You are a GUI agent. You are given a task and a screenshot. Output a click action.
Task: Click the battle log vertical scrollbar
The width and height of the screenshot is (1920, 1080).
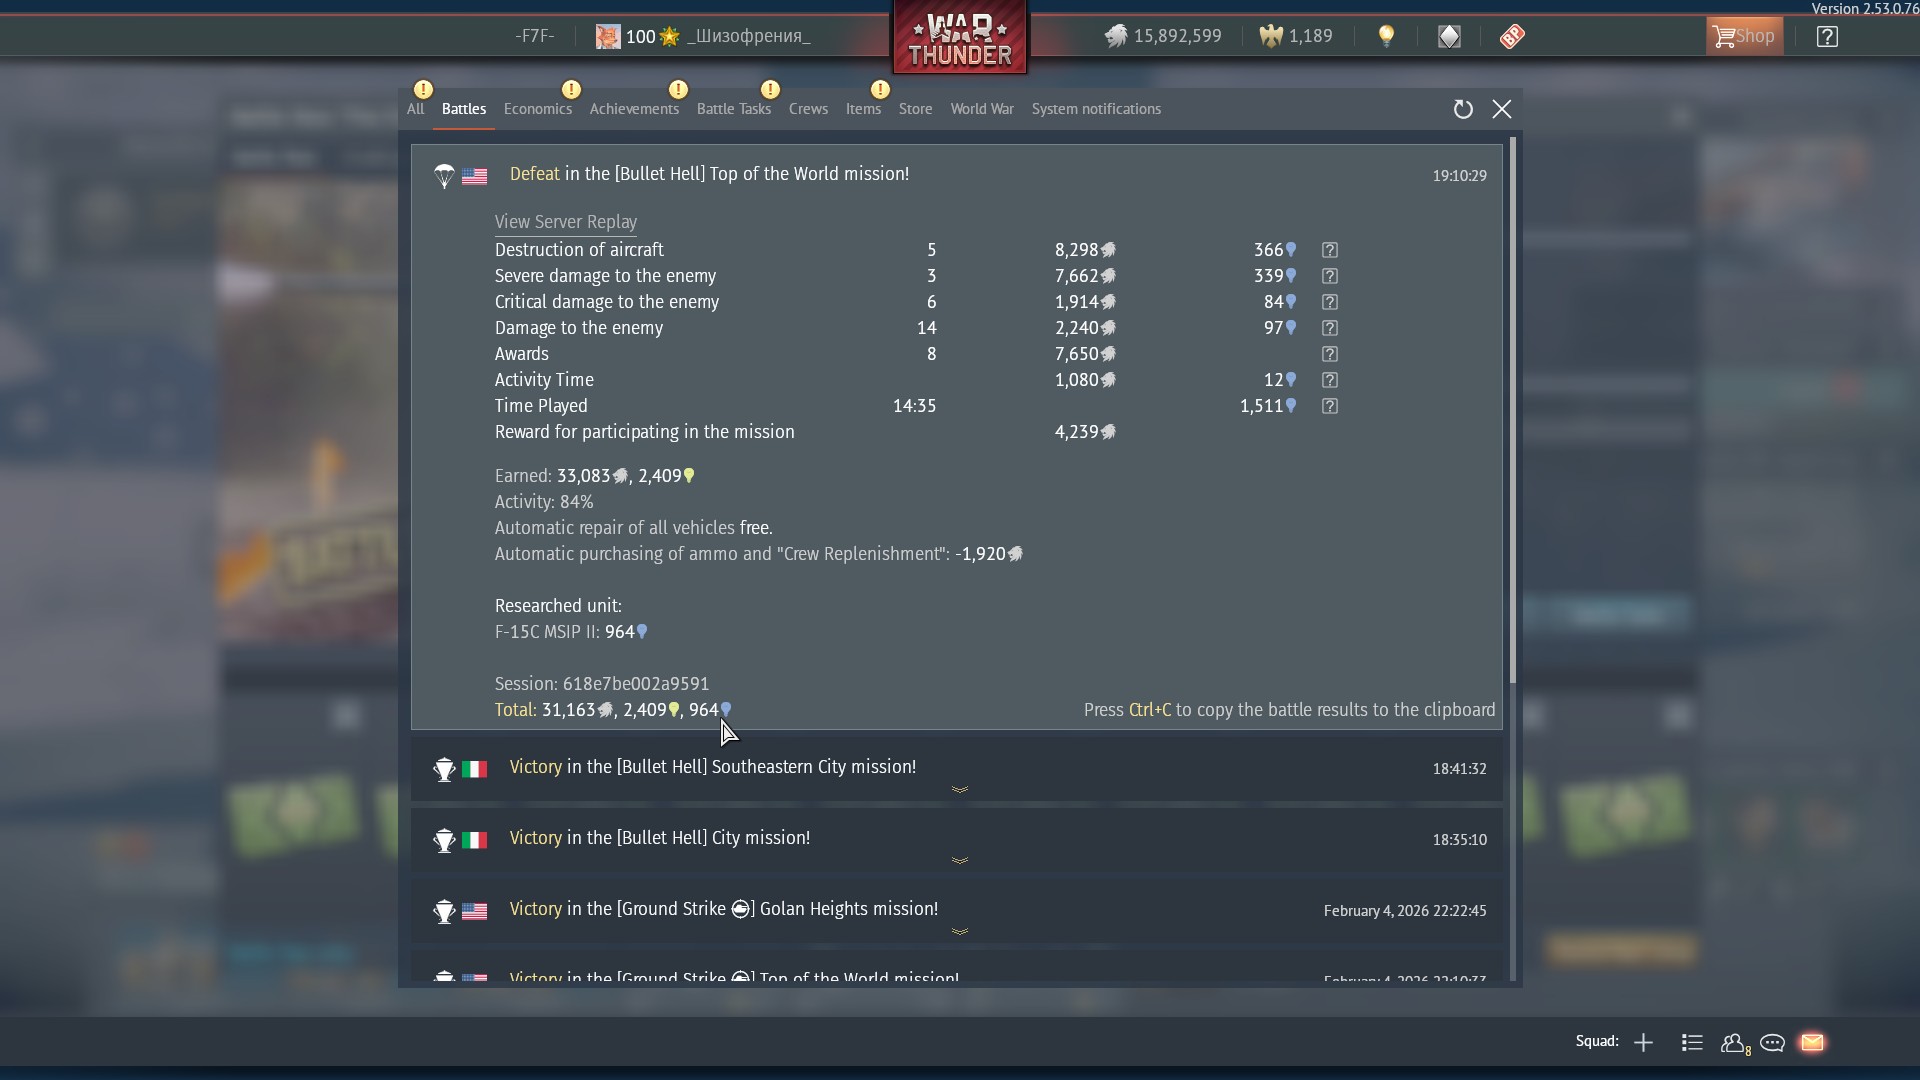tap(1513, 410)
